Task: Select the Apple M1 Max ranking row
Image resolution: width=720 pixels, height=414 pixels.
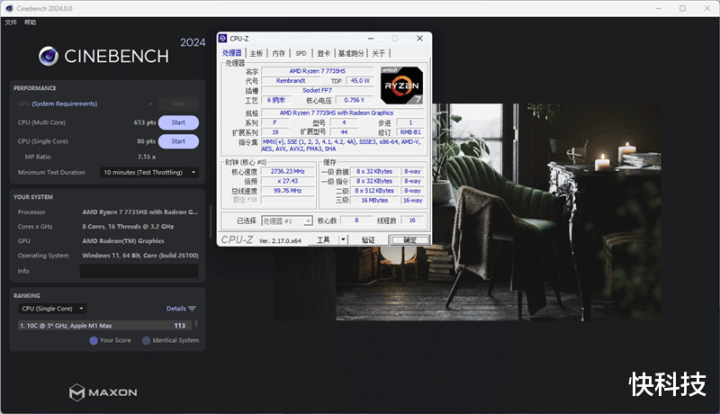Action: [x=105, y=325]
